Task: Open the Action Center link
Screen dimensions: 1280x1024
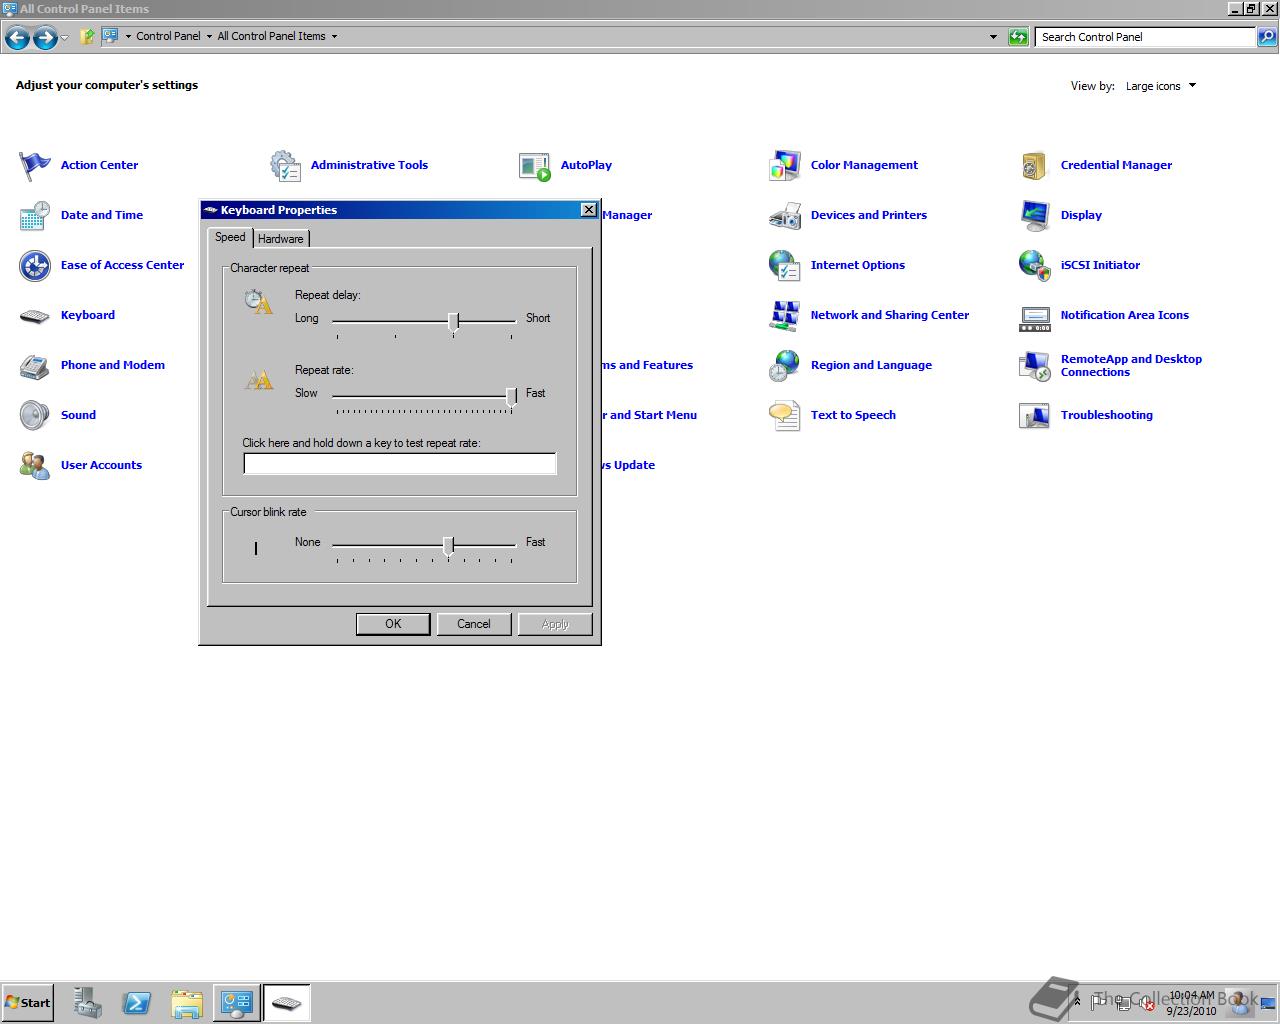Action: pos(99,165)
